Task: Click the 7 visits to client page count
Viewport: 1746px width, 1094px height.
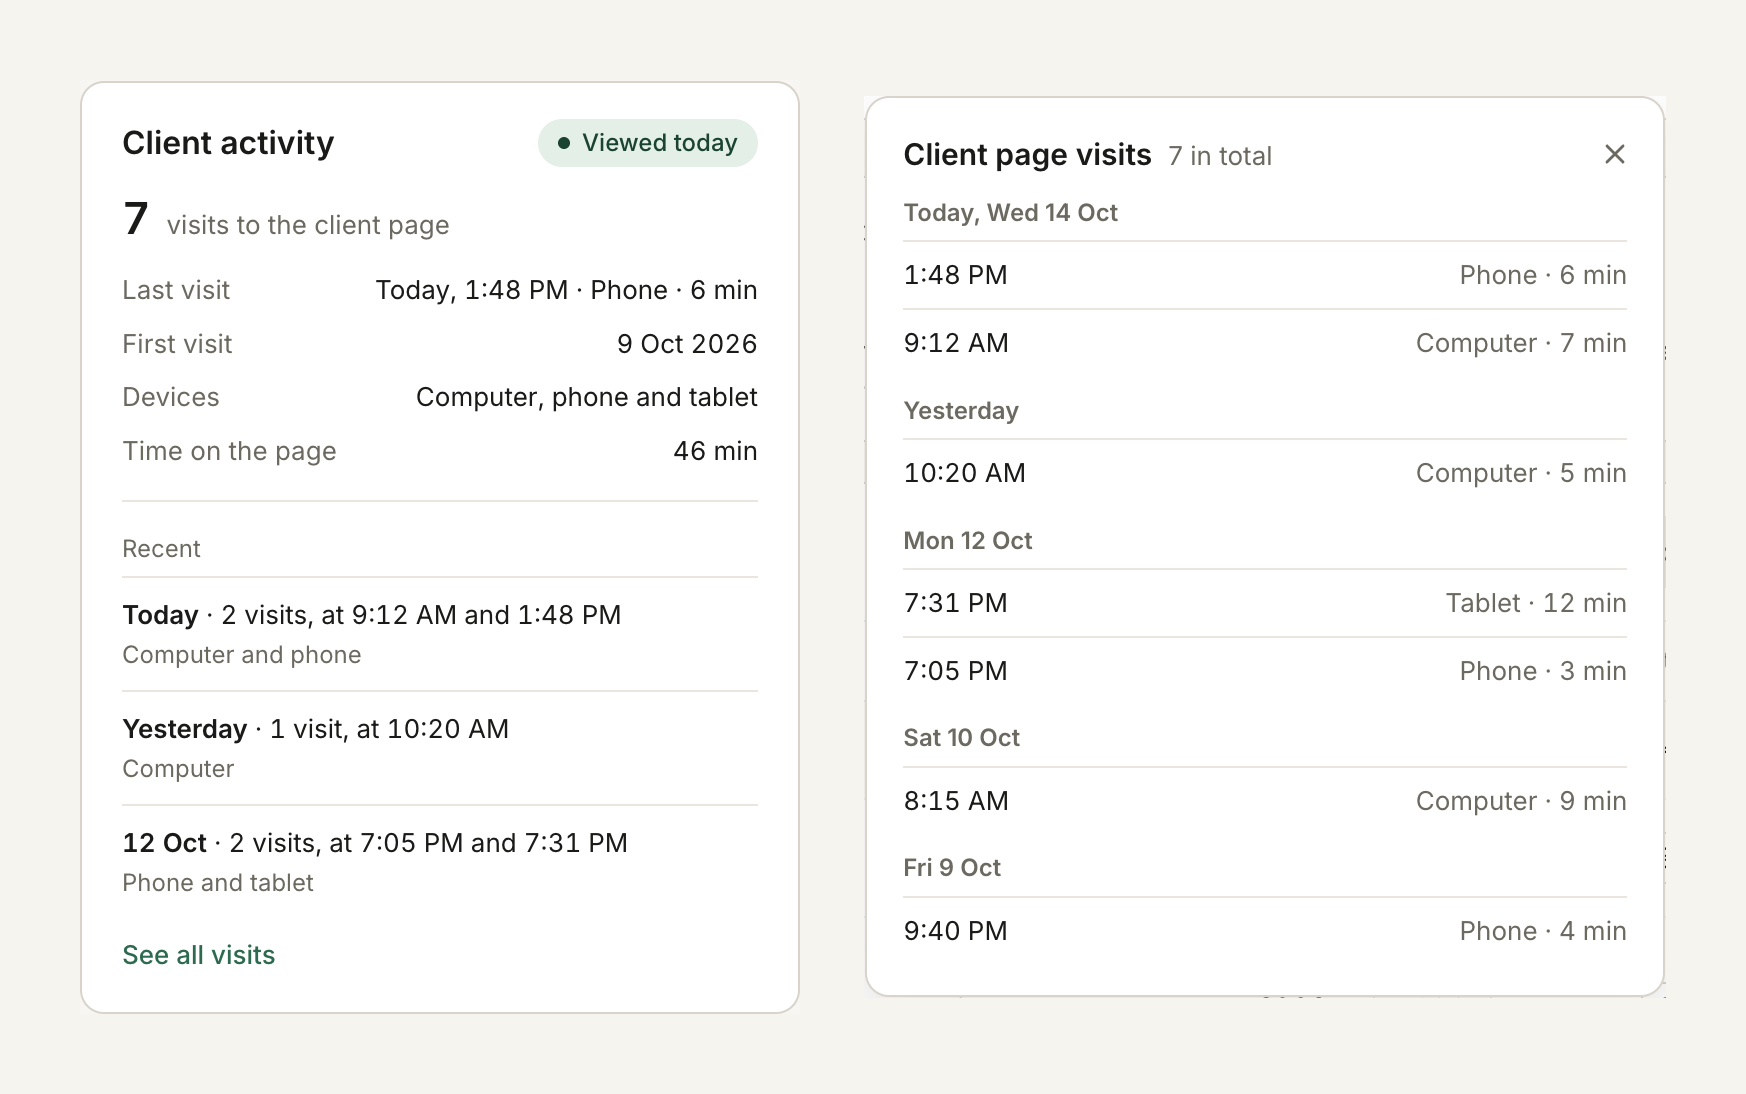Action: [286, 220]
